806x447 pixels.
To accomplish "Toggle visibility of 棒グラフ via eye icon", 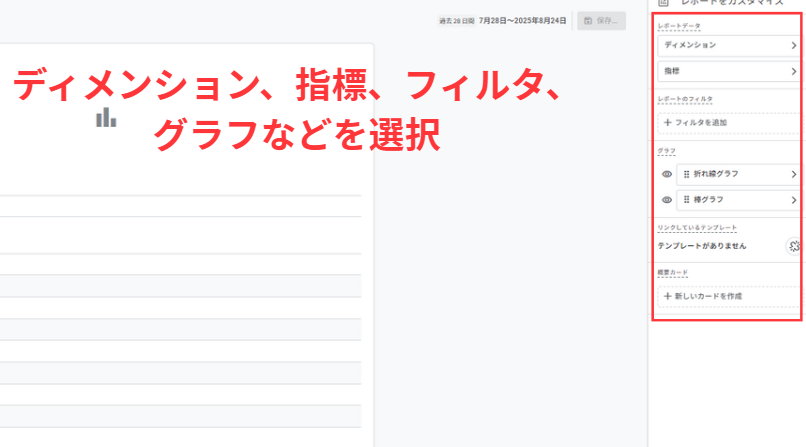I will (666, 200).
